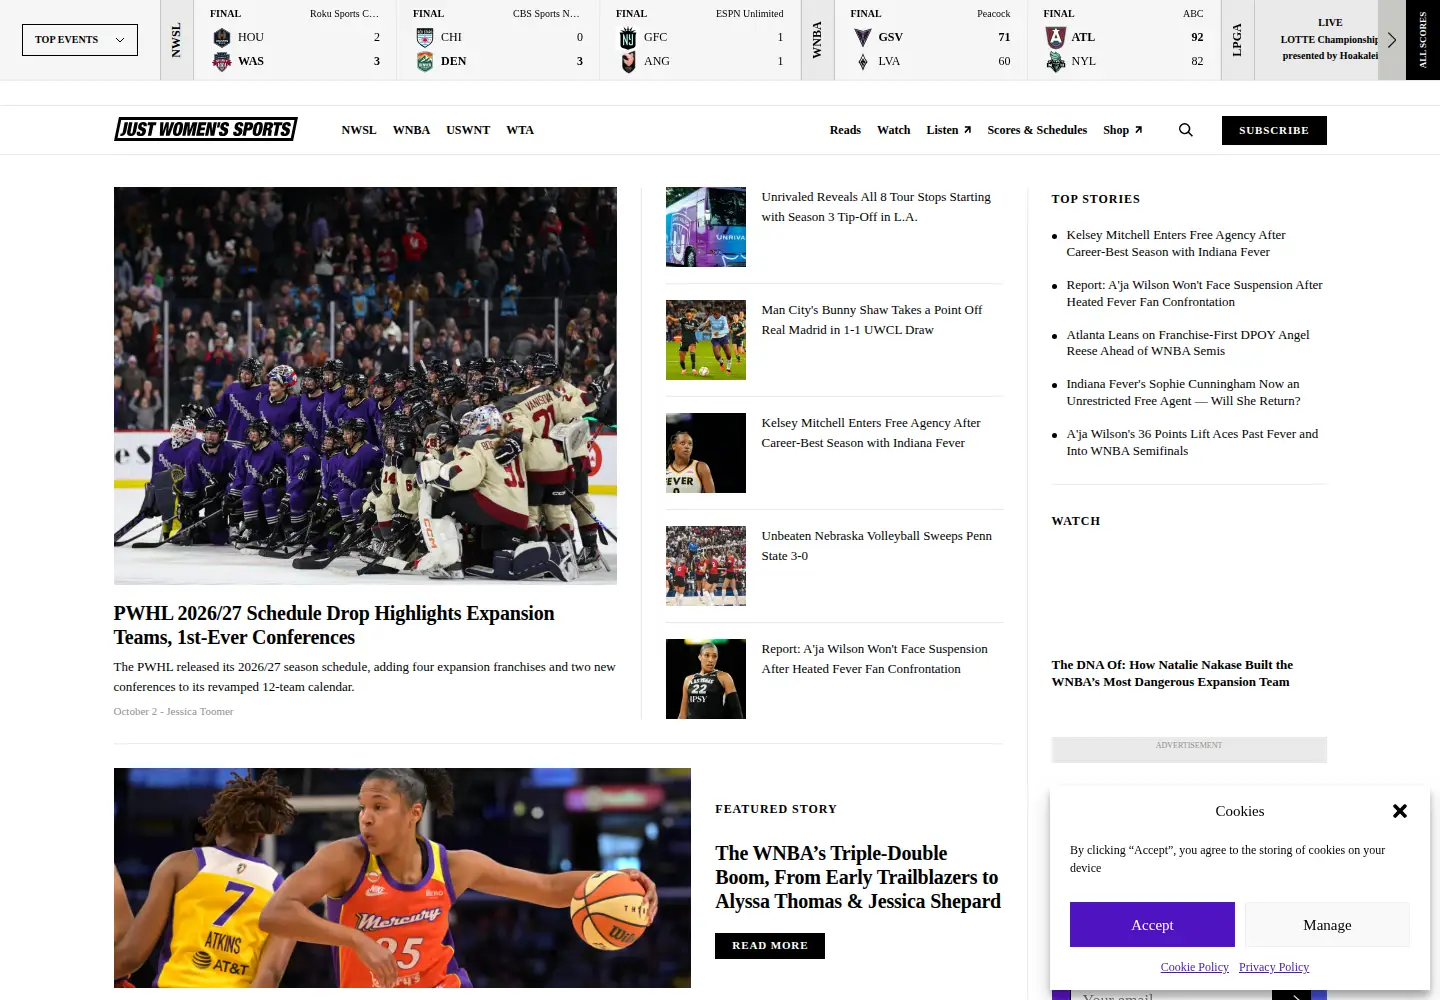The width and height of the screenshot is (1440, 1000).
Task: Click the Chicago team logo in scores
Action: point(425,37)
